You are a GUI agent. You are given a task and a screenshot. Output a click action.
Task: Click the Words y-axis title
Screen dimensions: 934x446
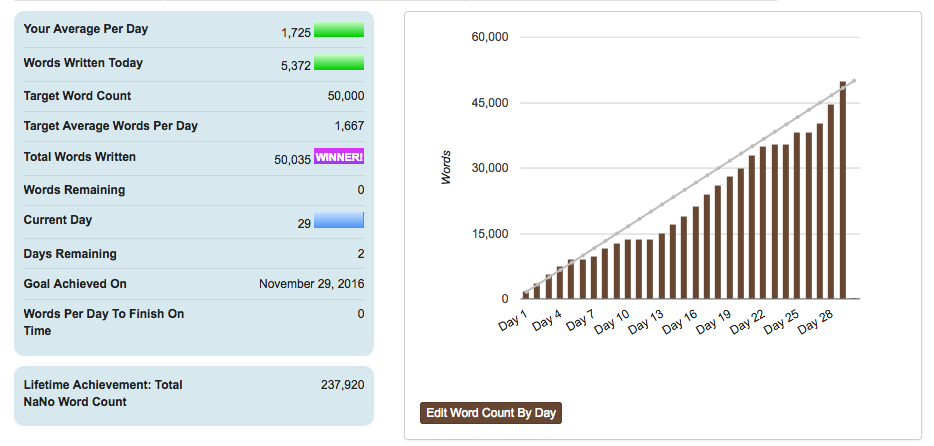coord(447,167)
